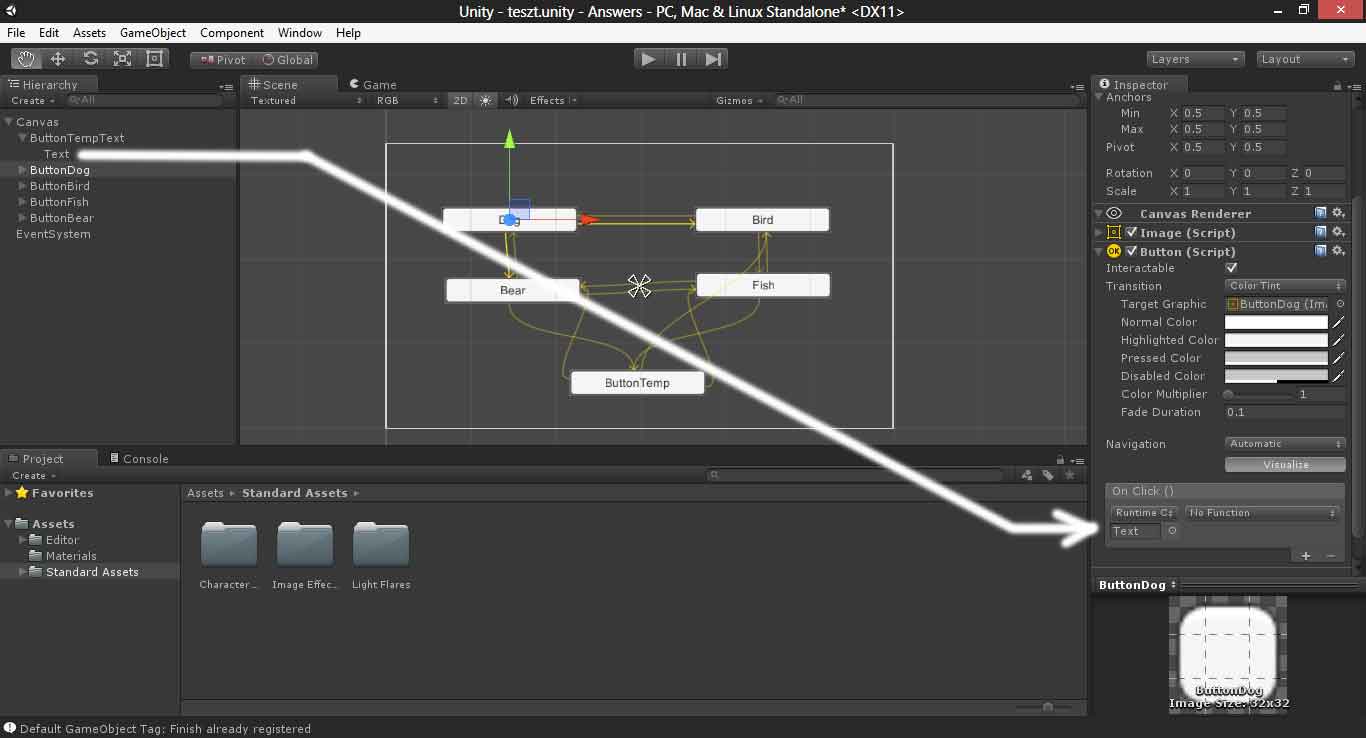Open the Layers dropdown

click(1195, 59)
